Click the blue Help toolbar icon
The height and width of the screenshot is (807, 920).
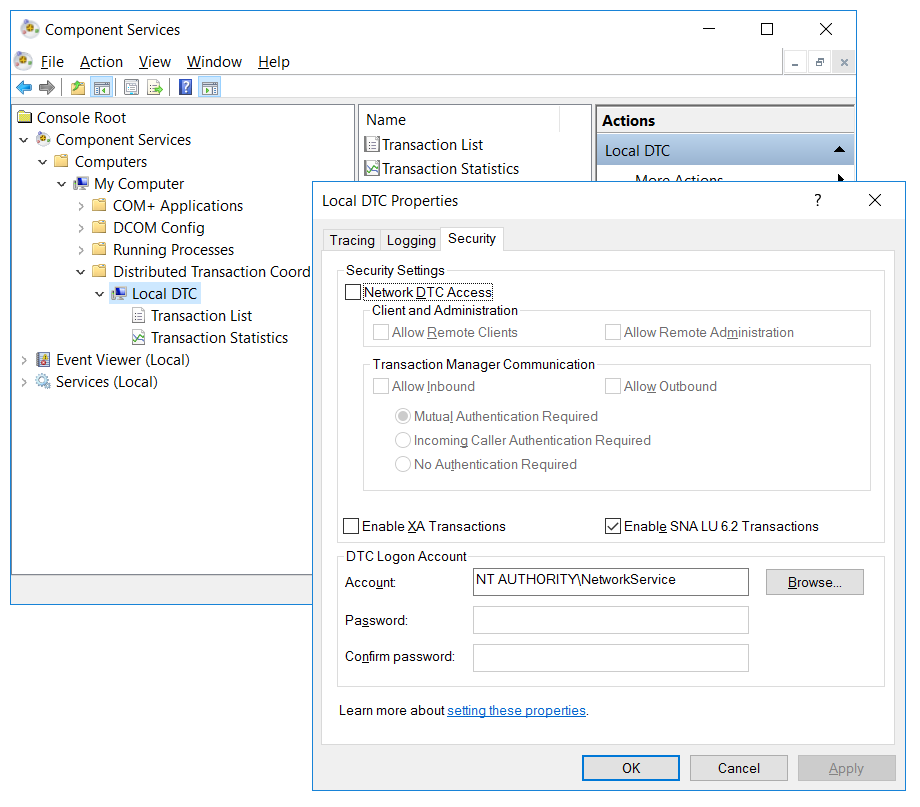[185, 87]
